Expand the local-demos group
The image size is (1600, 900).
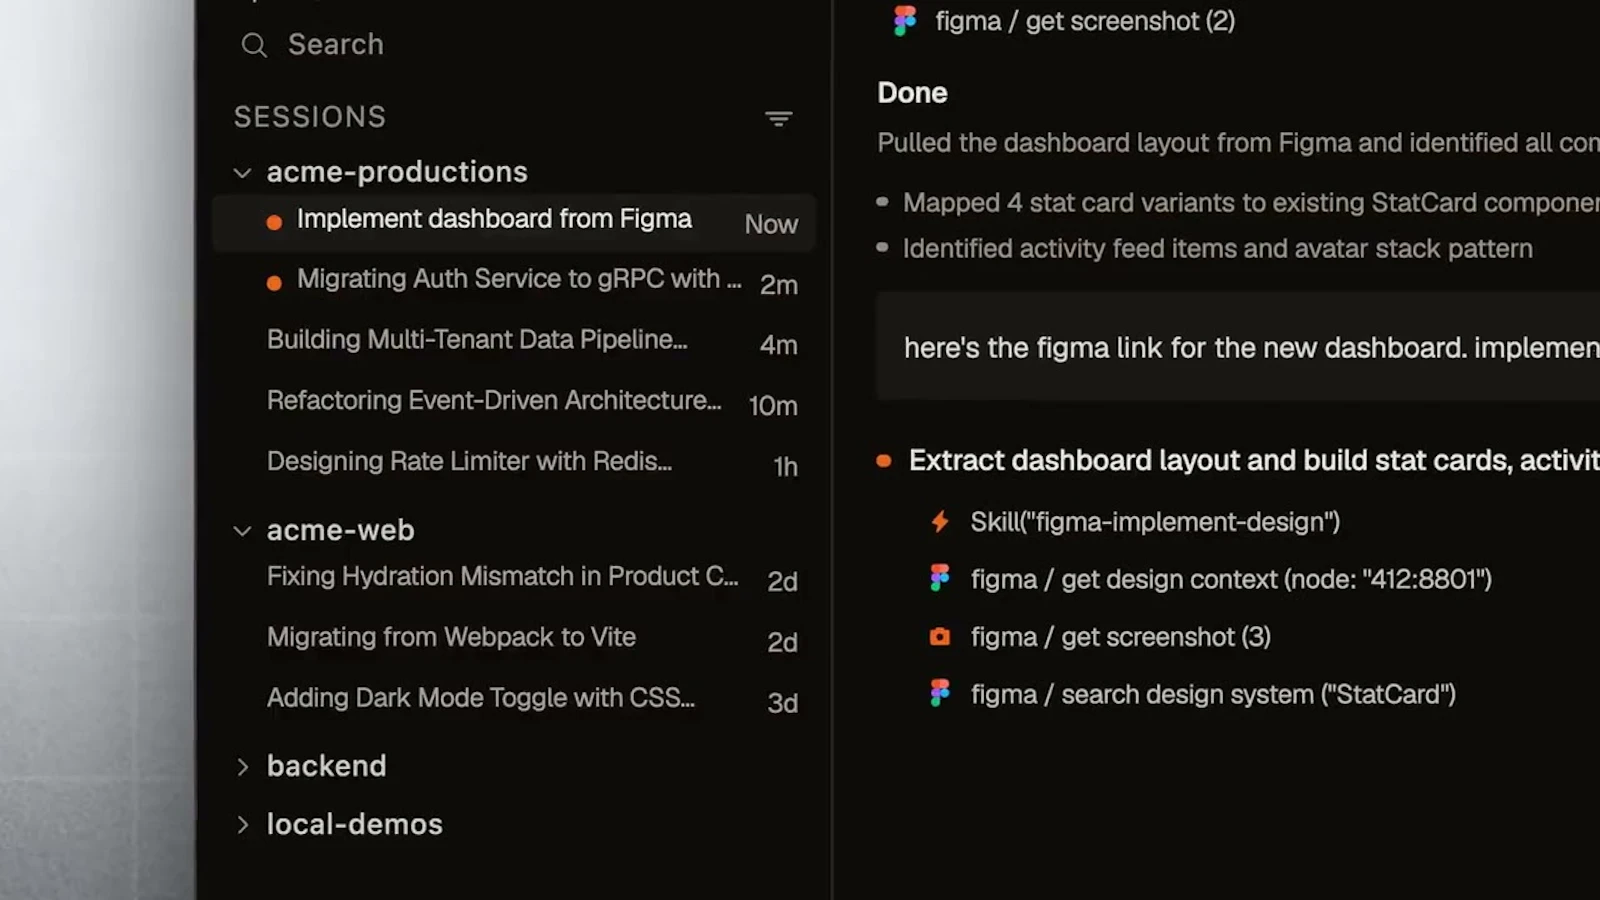click(243, 824)
